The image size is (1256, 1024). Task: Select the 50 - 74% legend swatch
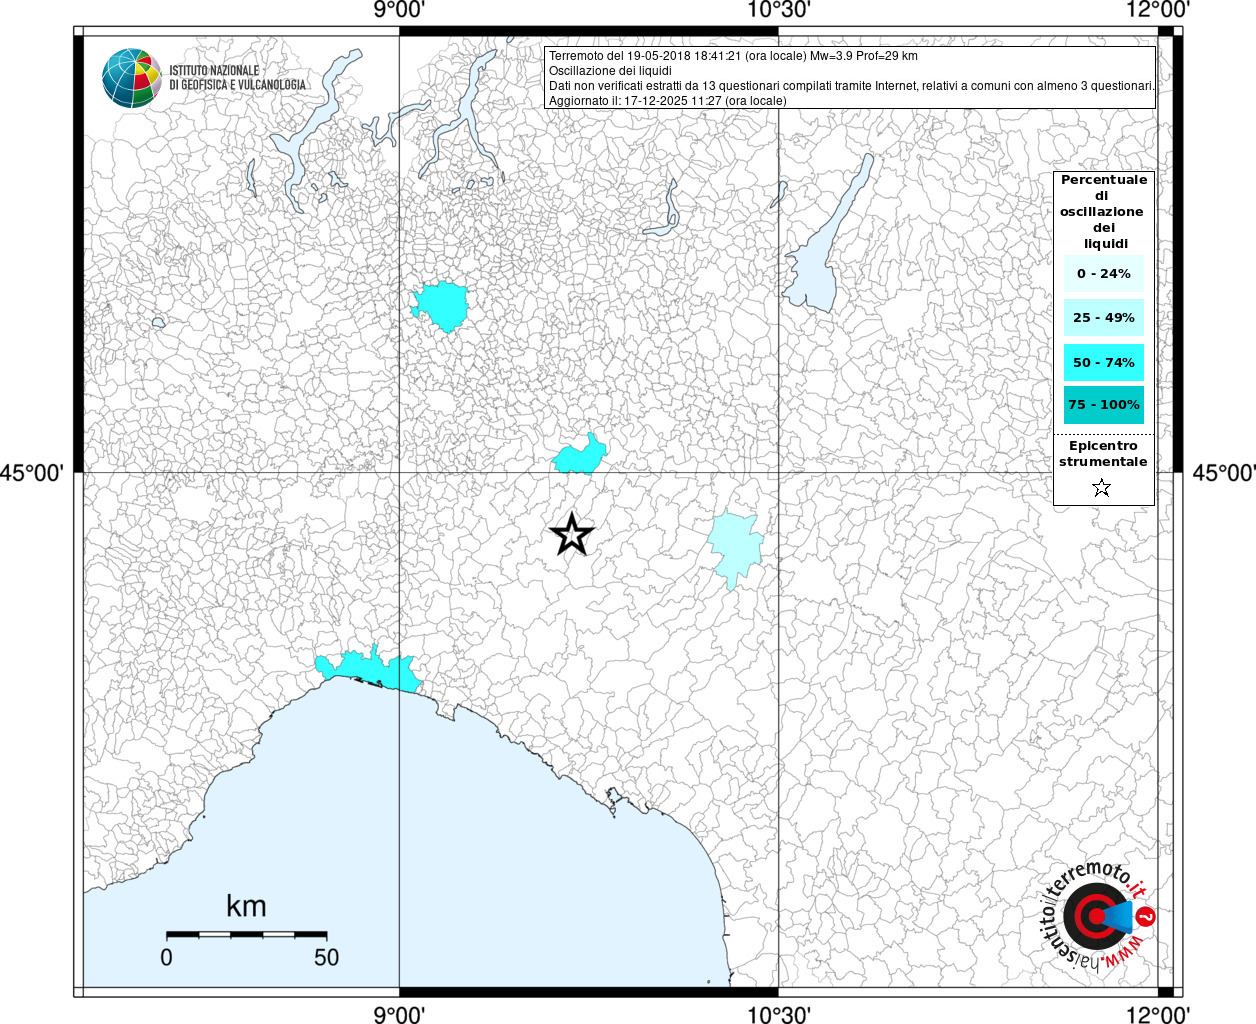pos(1103,362)
